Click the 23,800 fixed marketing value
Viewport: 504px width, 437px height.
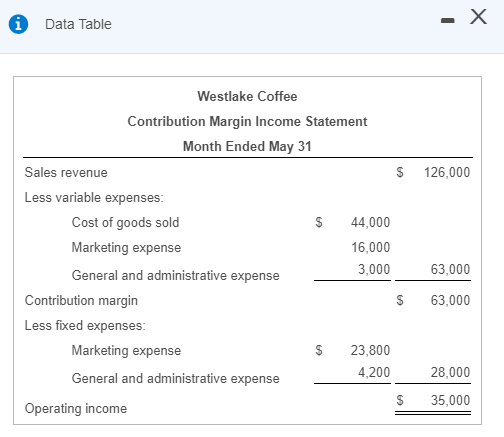coord(370,350)
